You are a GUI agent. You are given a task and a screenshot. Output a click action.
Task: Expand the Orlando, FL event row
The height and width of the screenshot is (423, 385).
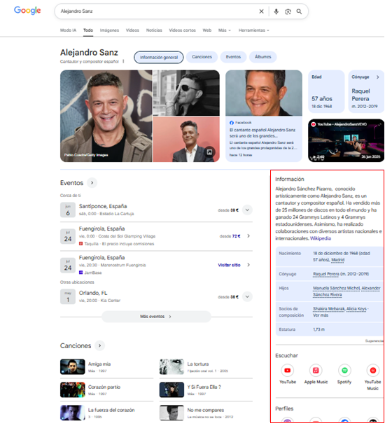point(247,297)
